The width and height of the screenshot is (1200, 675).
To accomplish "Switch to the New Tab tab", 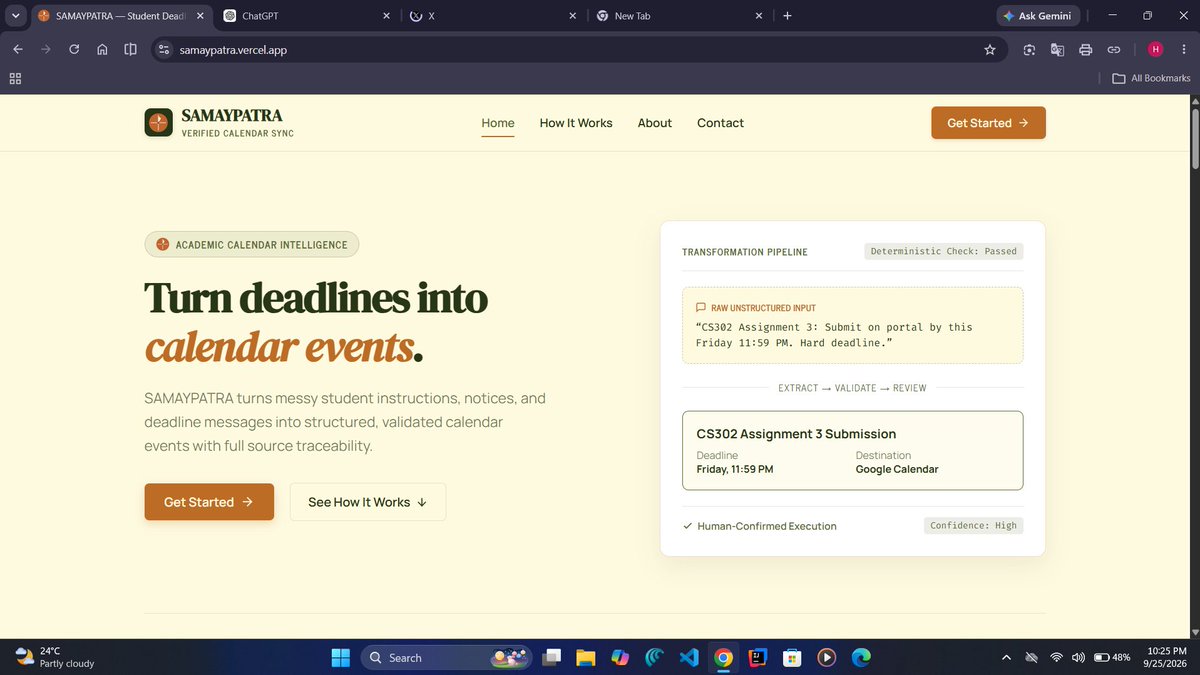I will [x=680, y=16].
